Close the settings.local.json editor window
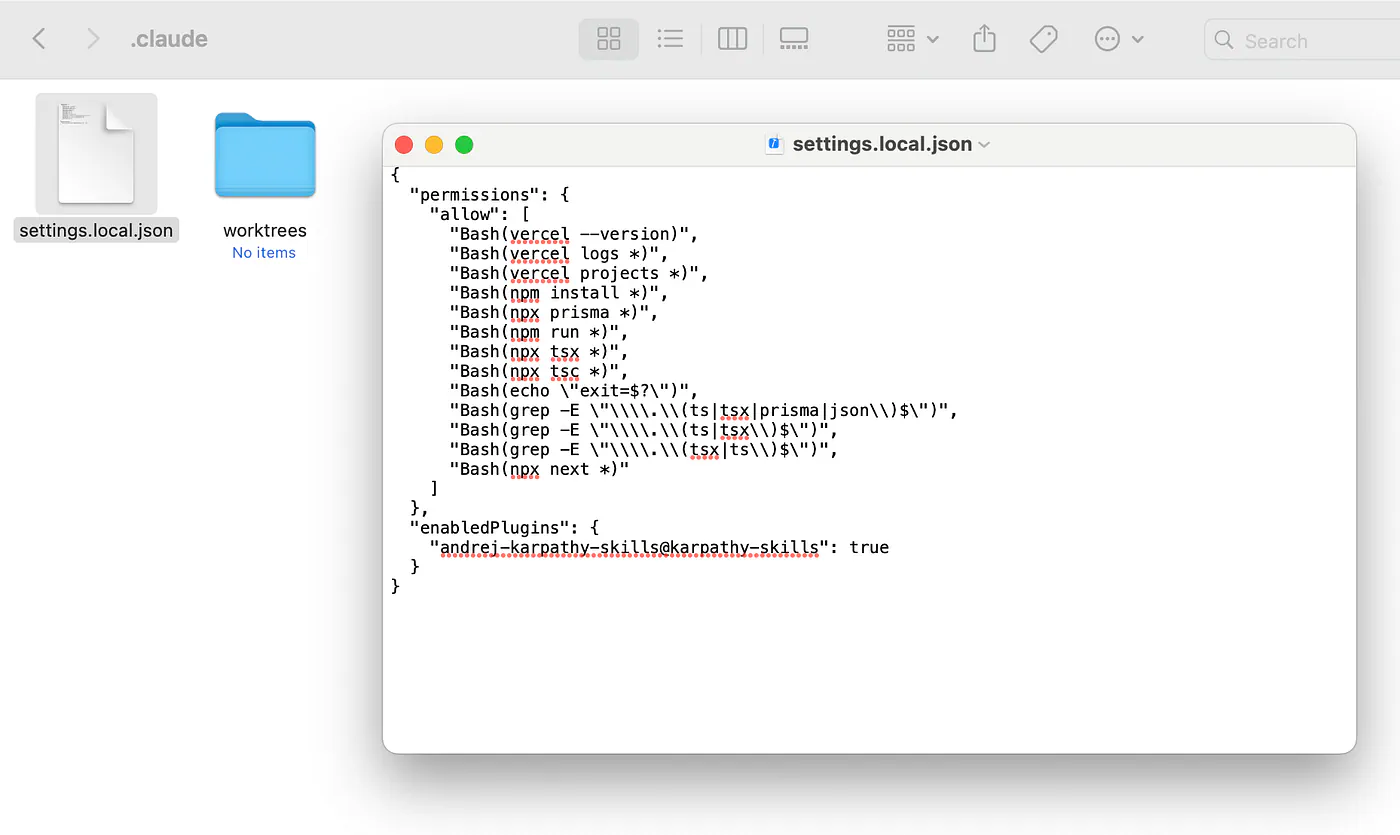 pyautogui.click(x=404, y=144)
